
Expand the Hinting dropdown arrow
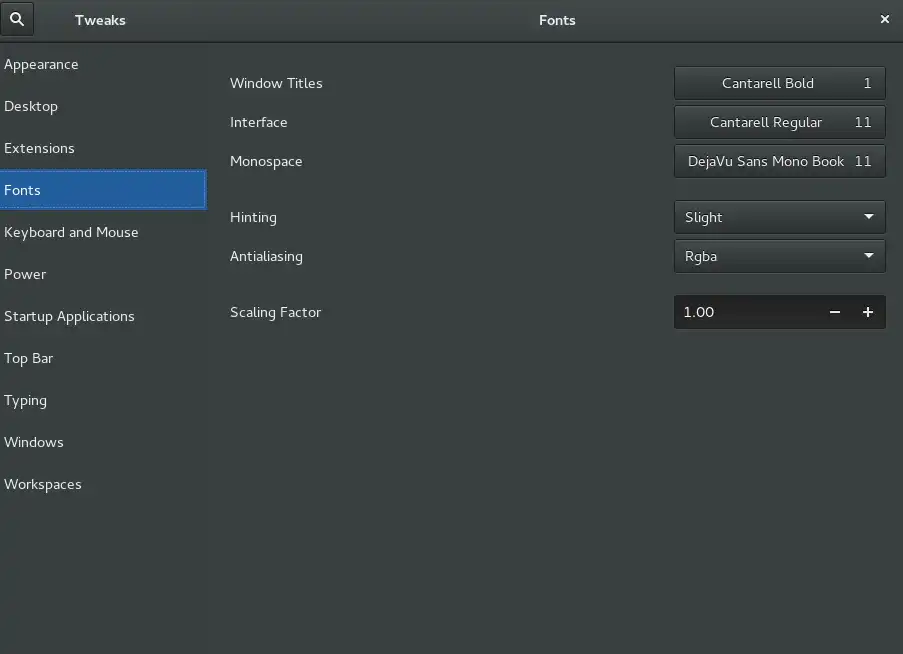tap(868, 217)
